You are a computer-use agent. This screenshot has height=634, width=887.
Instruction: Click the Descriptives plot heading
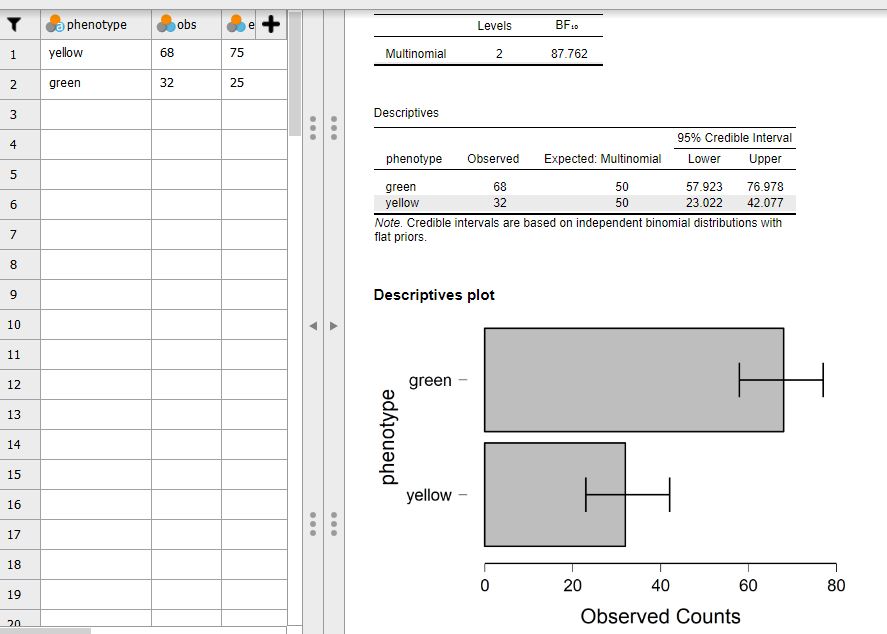click(434, 295)
